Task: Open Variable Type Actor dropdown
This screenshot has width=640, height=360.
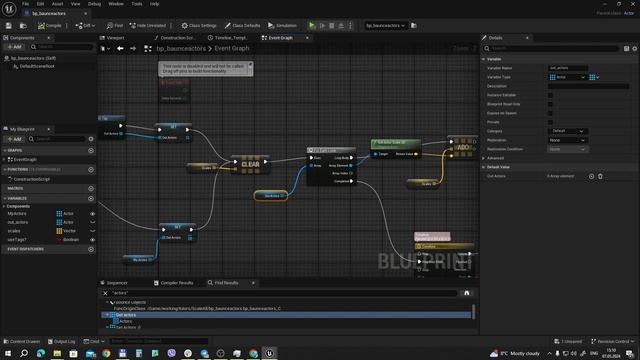Action: 567,77
